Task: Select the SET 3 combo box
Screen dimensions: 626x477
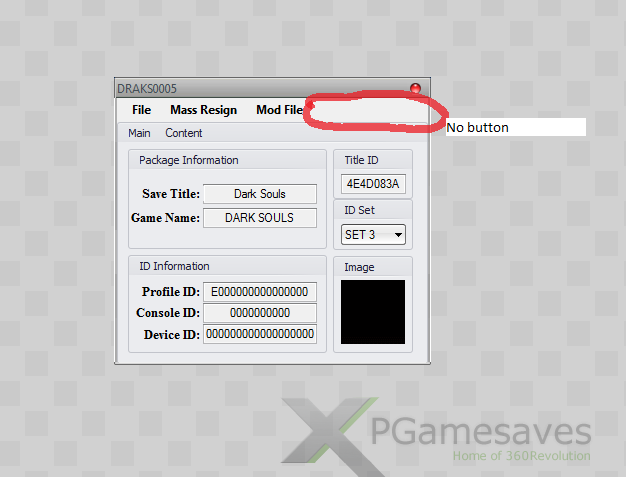Action: click(373, 235)
